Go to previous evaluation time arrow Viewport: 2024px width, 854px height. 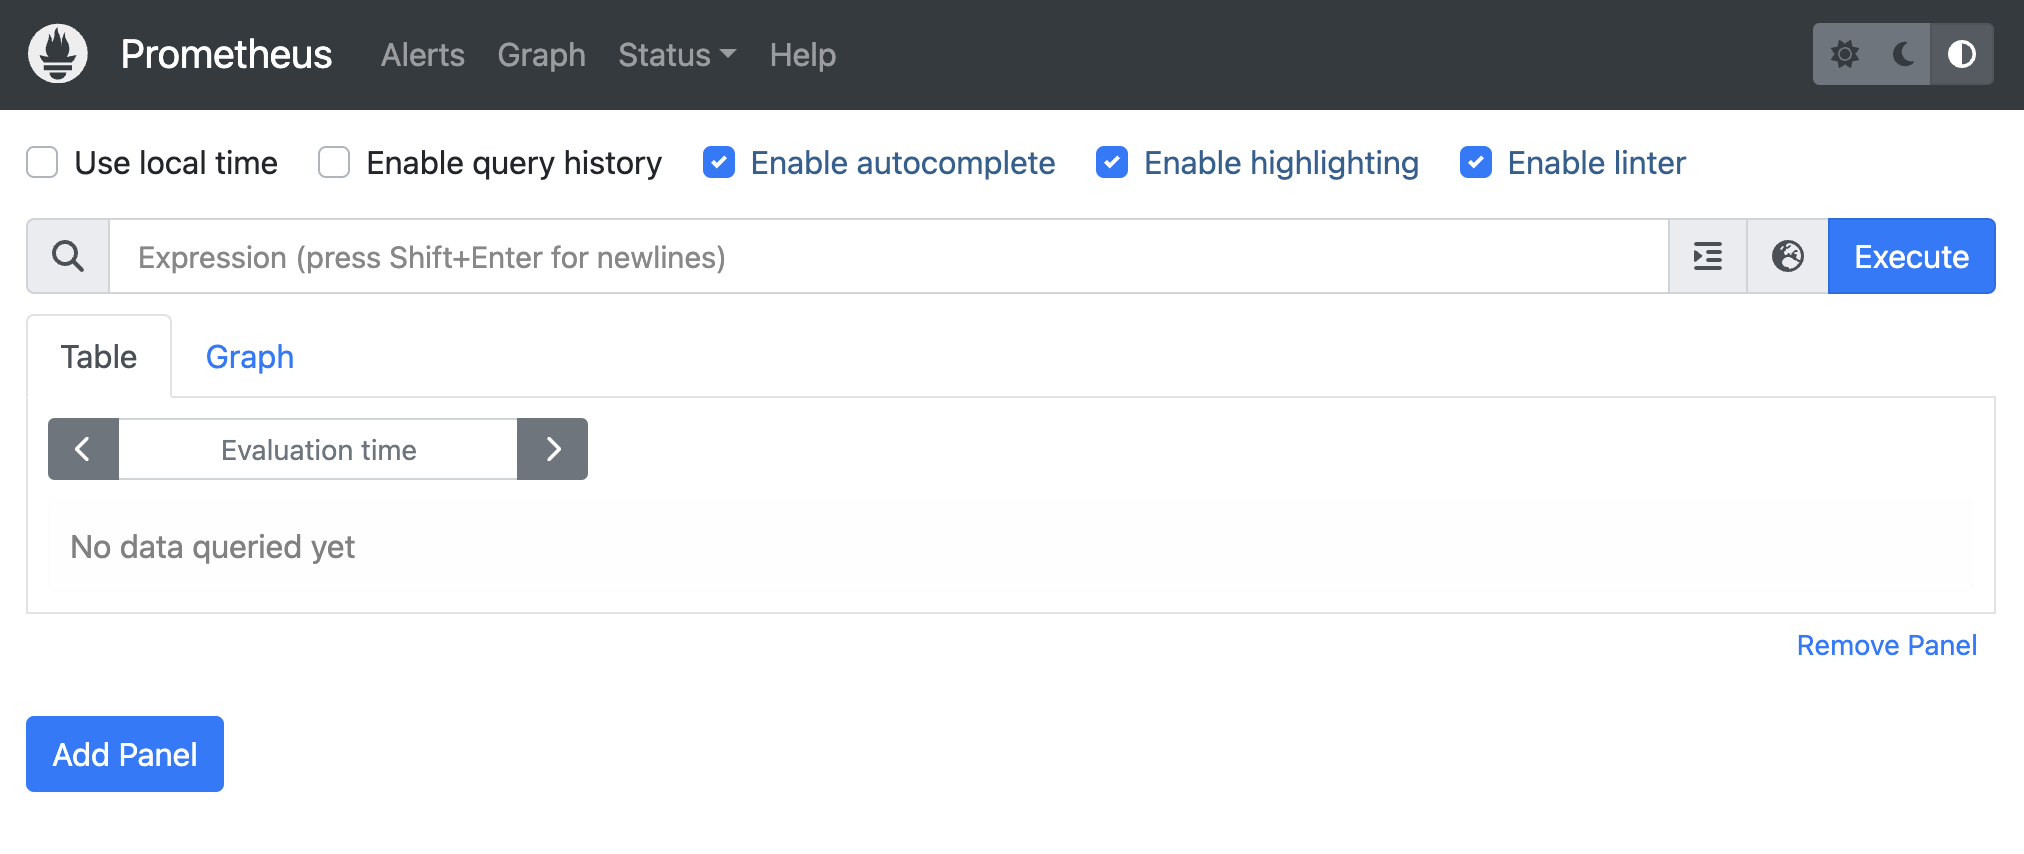[x=83, y=449]
